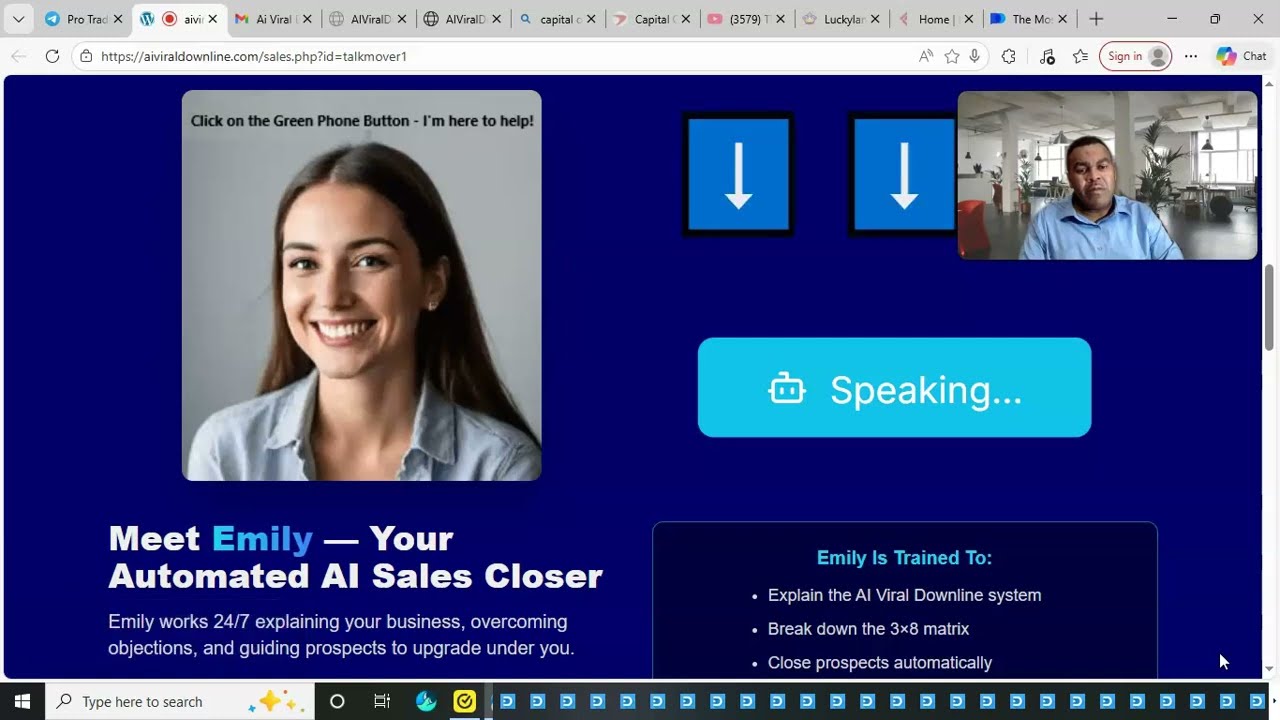The image size is (1280, 720).
Task: Open the Windows Start menu
Action: [x=22, y=701]
